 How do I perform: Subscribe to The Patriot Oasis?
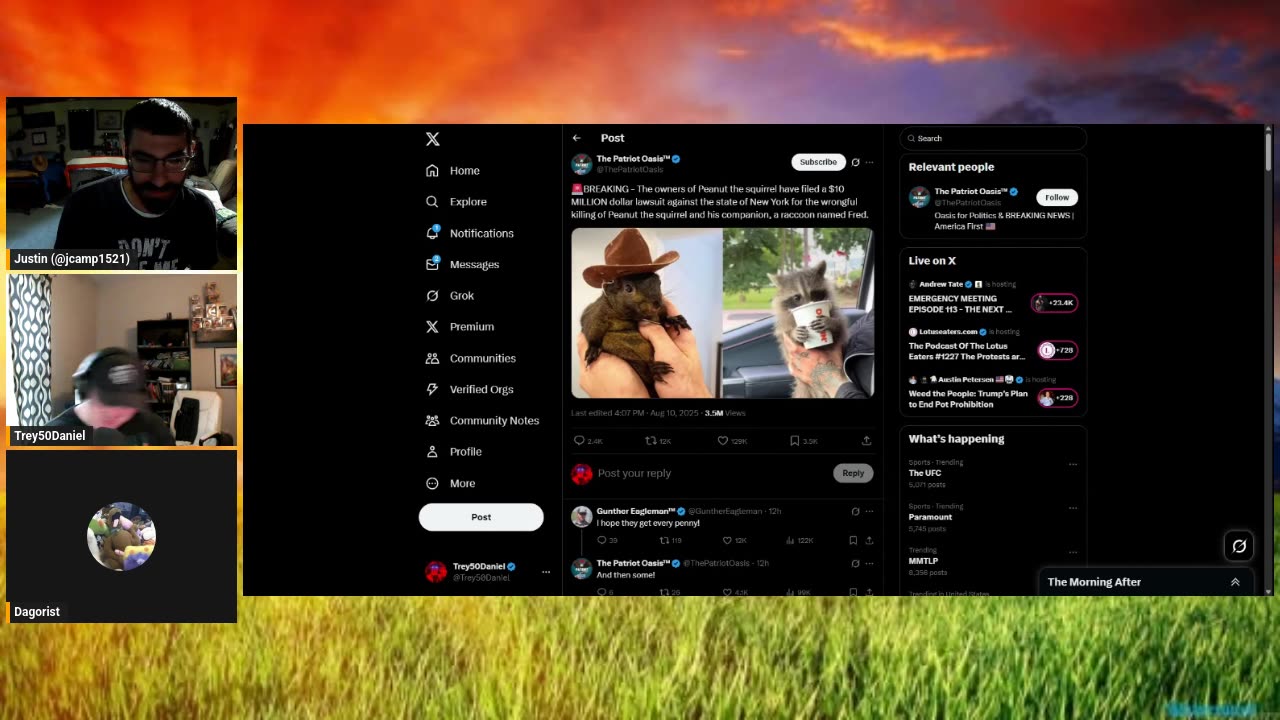point(818,162)
